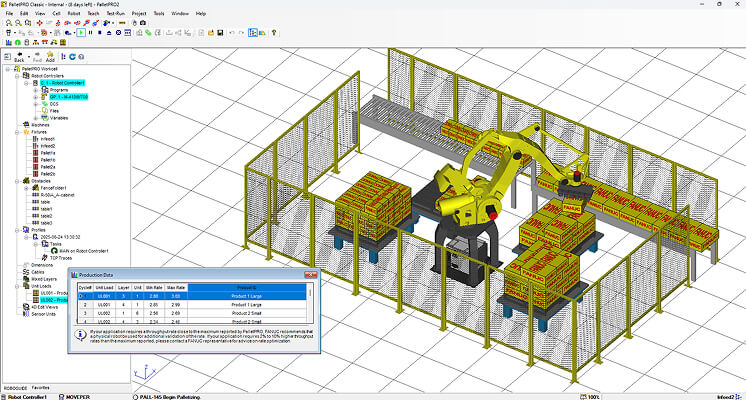
Task: Click the help question mark icon
Action: (274, 33)
